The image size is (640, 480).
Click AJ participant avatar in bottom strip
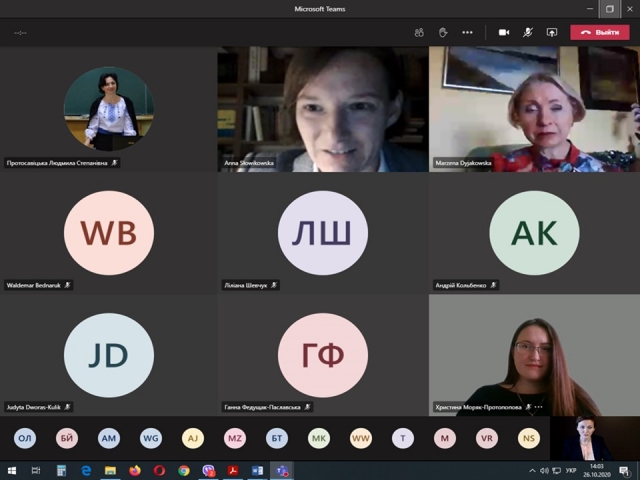pyautogui.click(x=193, y=438)
